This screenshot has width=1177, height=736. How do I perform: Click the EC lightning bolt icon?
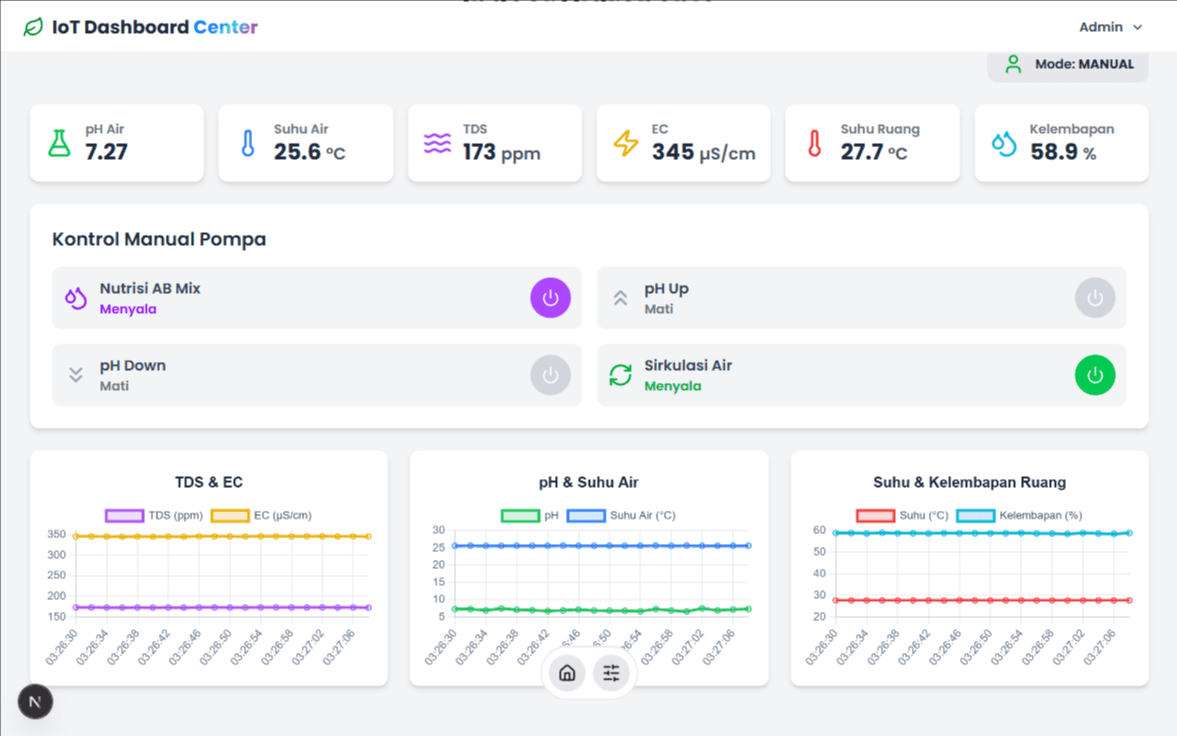626,143
